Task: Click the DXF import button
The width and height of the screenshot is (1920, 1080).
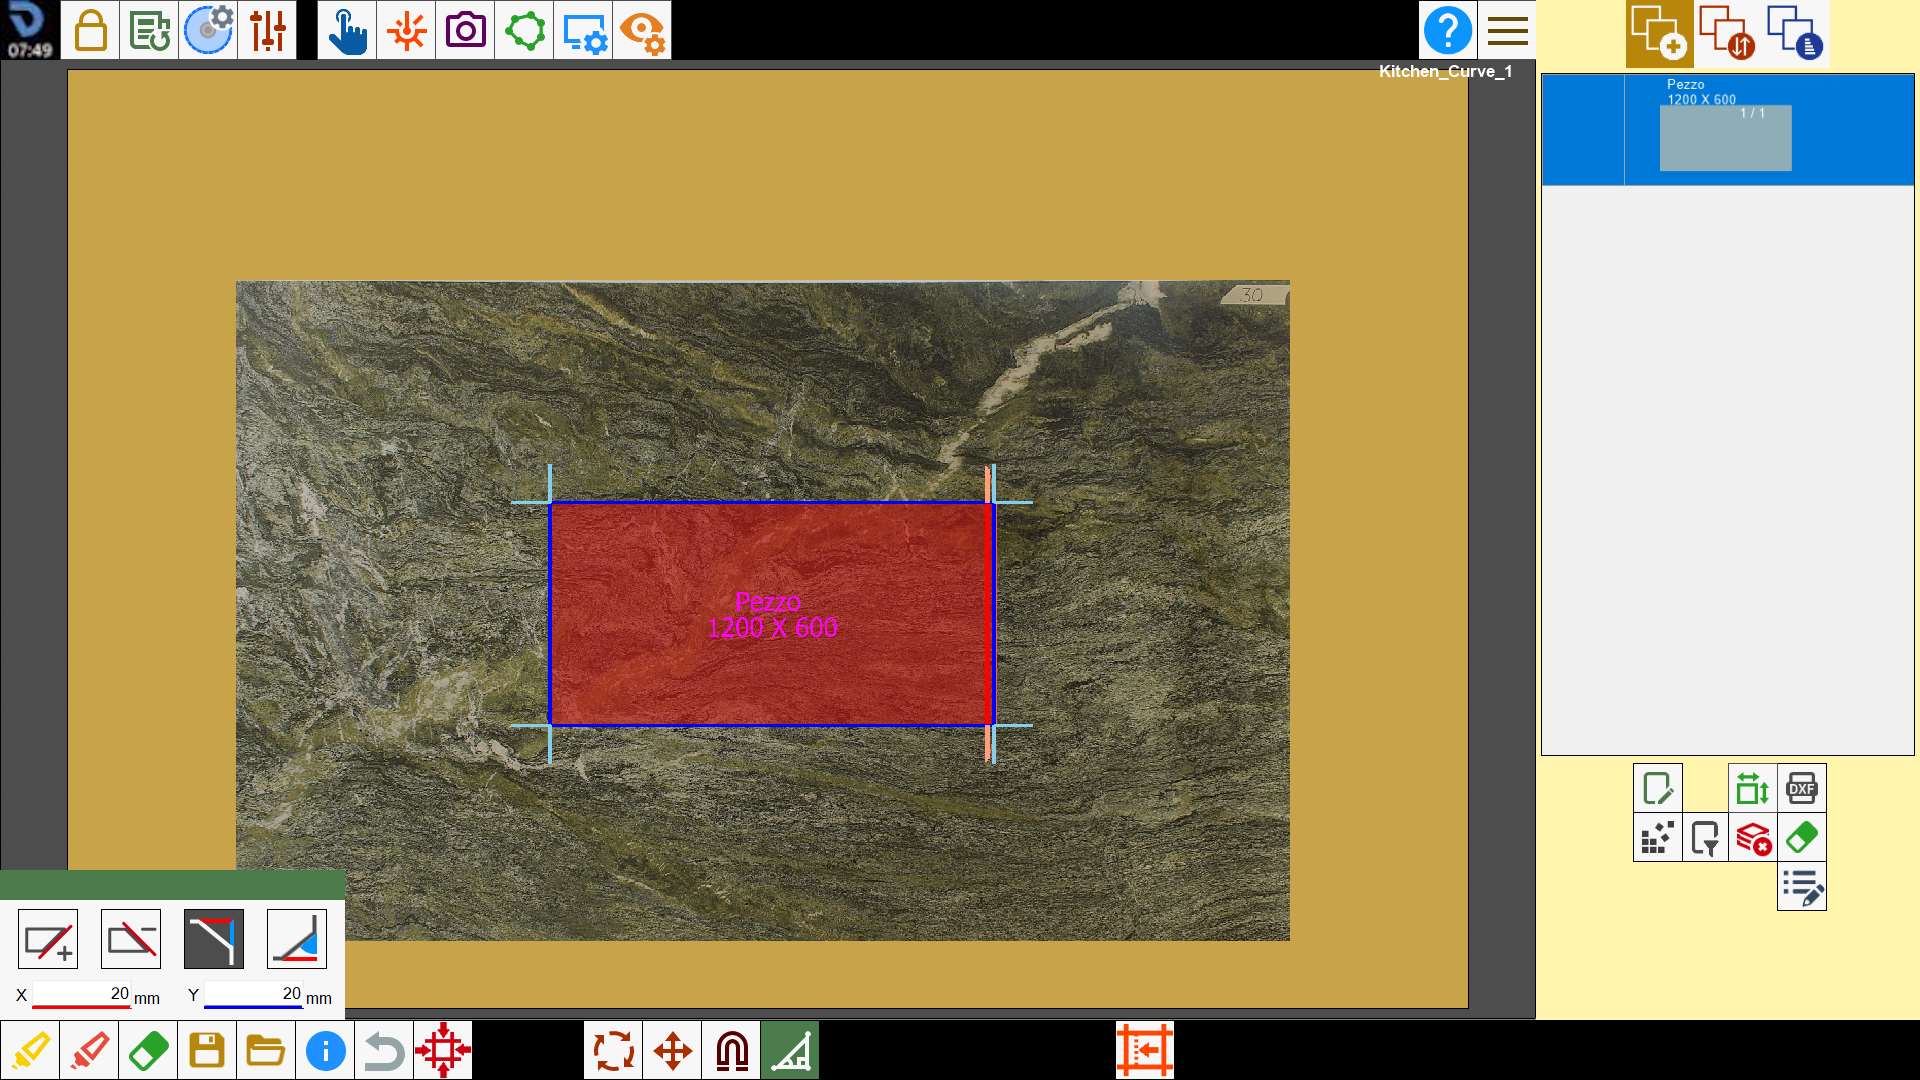Action: 1801,788
